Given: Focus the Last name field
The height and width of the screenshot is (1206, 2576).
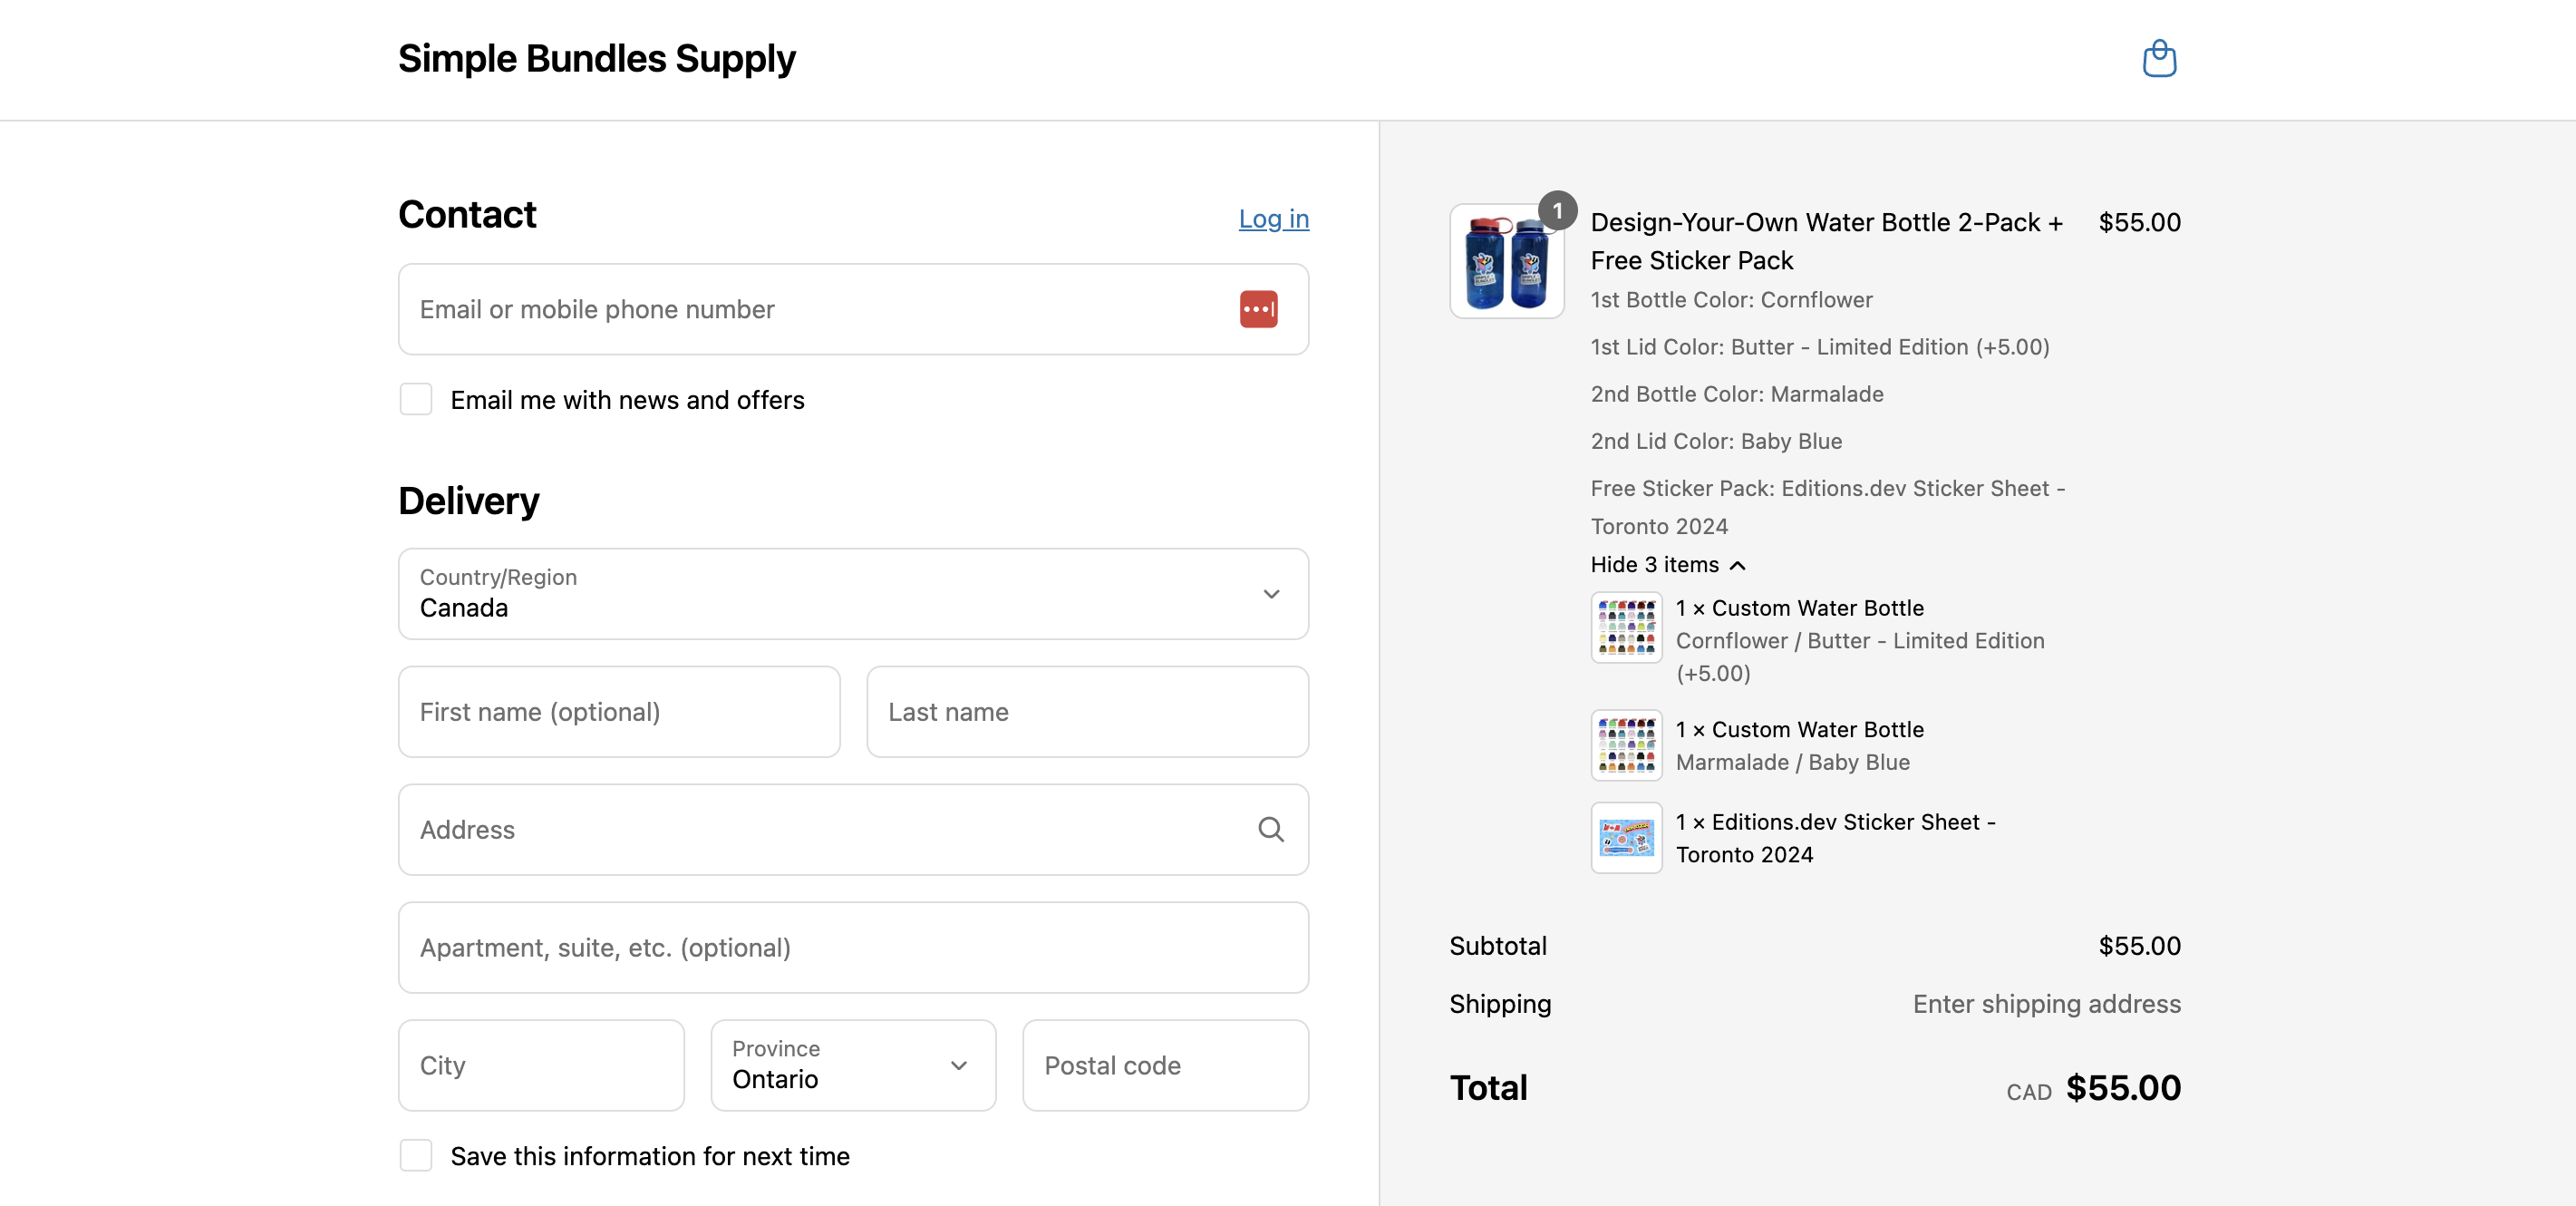Looking at the screenshot, I should pyautogui.click(x=1087, y=712).
